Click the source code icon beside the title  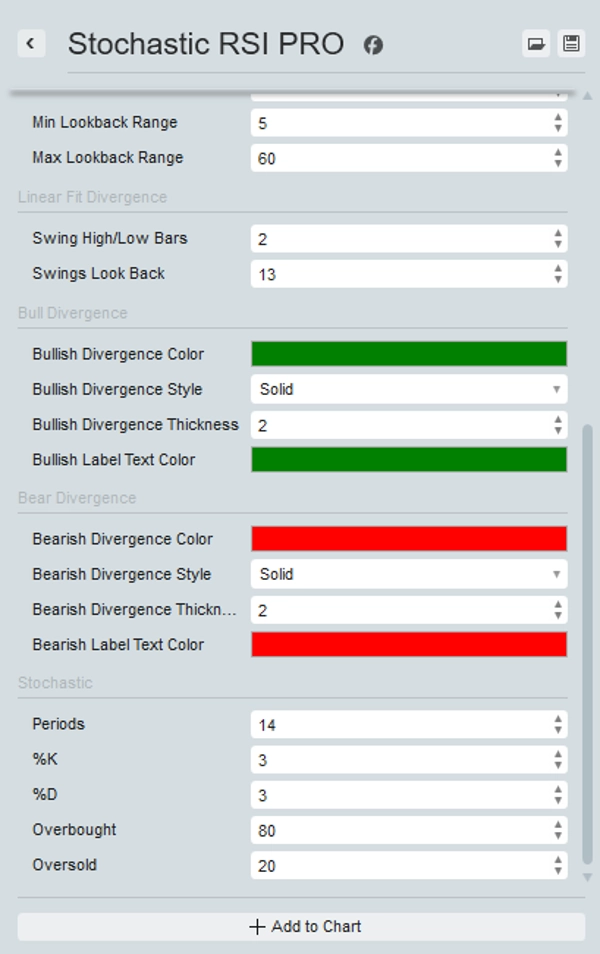(x=373, y=45)
